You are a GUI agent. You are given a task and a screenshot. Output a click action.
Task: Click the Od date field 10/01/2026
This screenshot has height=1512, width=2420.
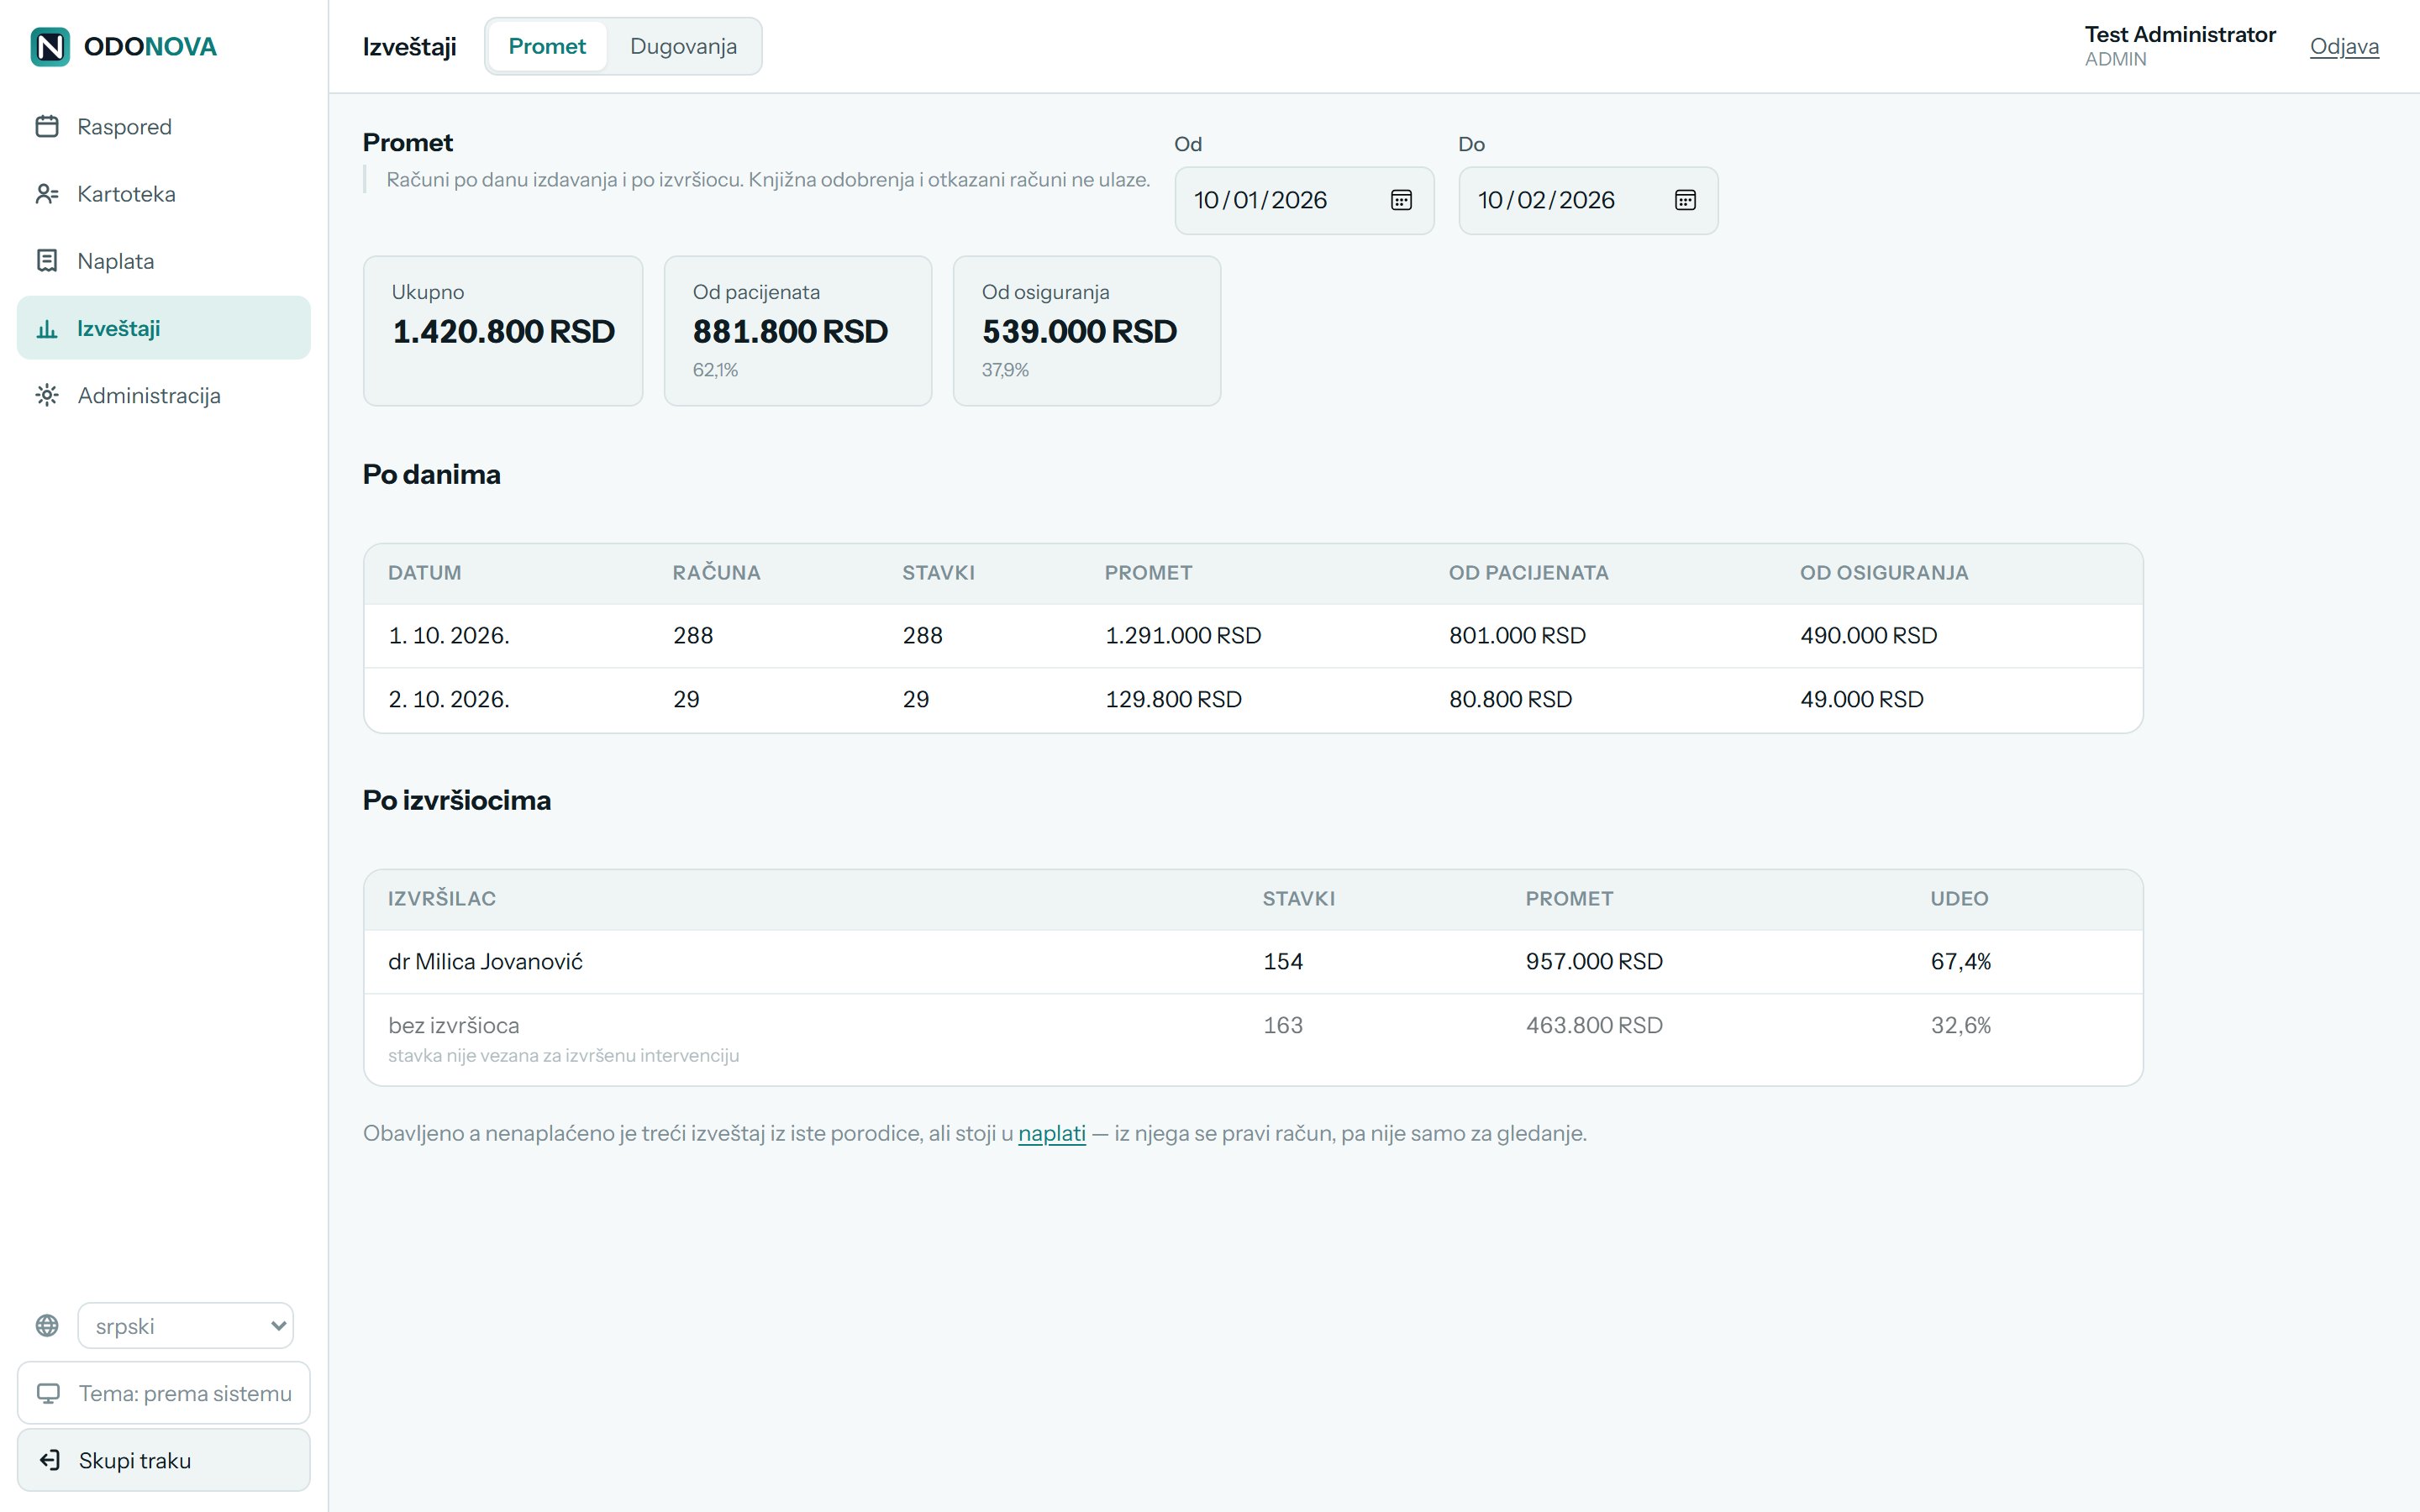click(1304, 201)
